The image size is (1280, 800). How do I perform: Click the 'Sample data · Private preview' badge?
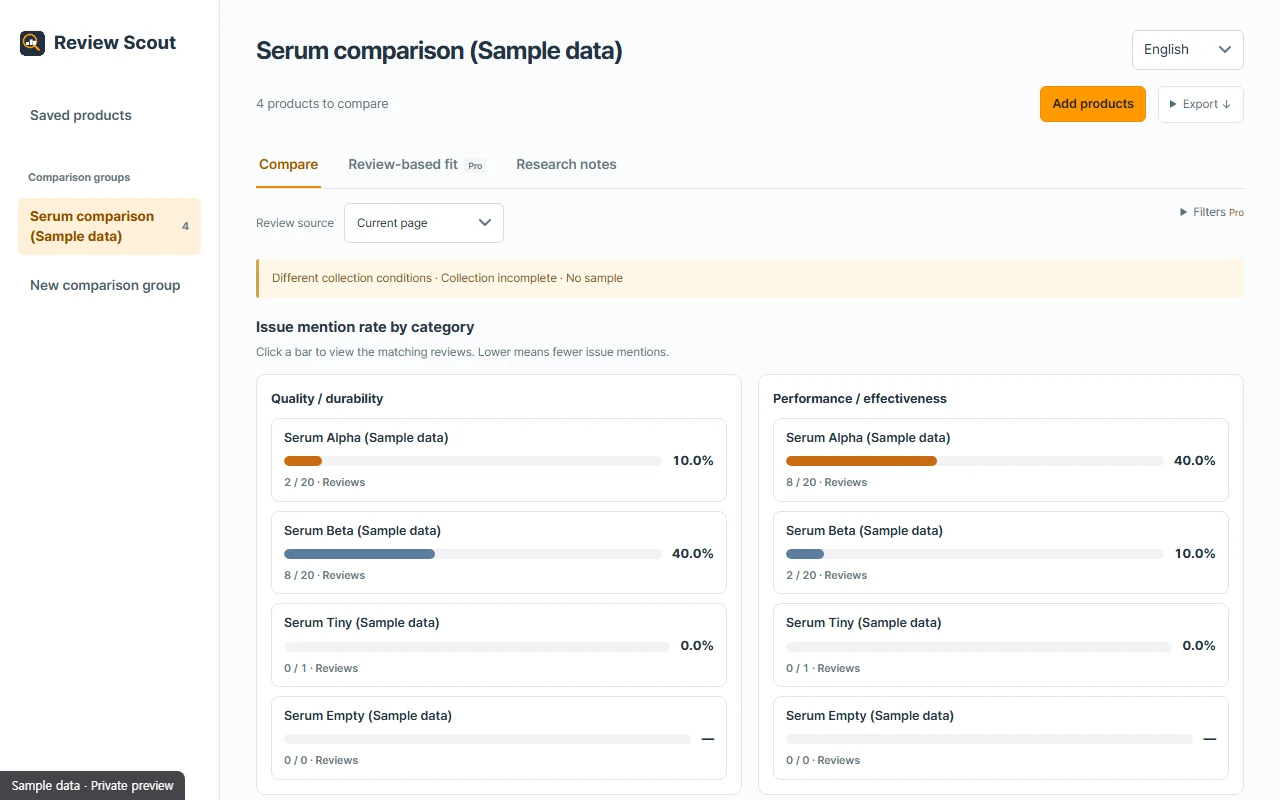coord(92,786)
